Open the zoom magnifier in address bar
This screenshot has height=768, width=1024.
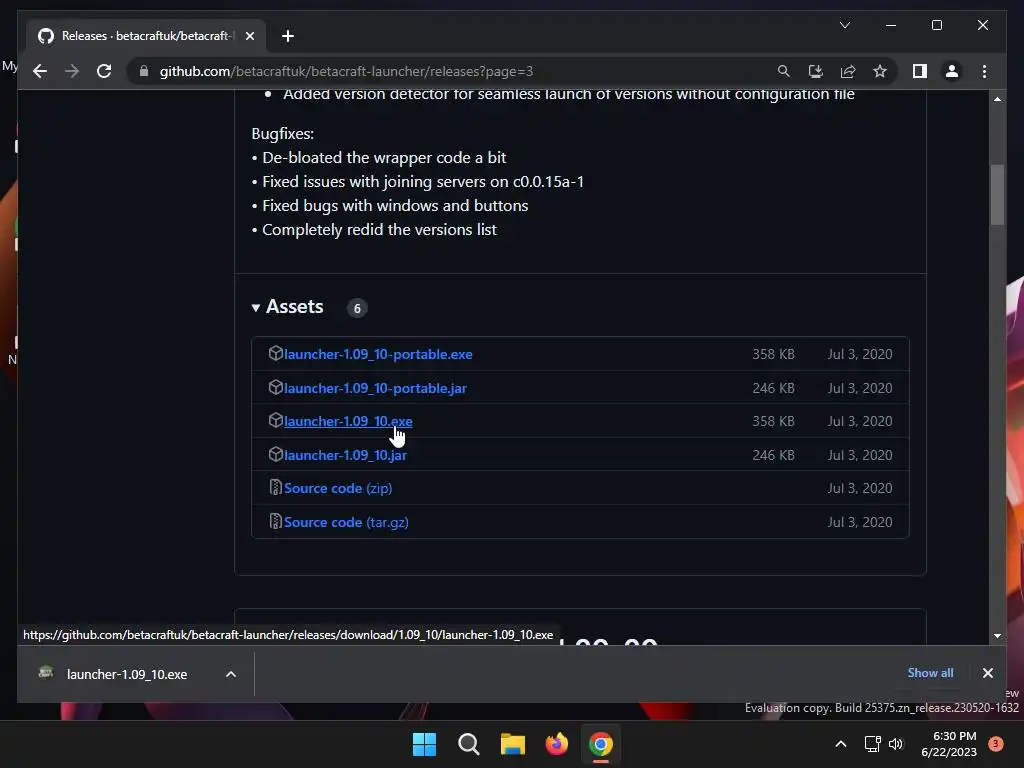[x=784, y=71]
